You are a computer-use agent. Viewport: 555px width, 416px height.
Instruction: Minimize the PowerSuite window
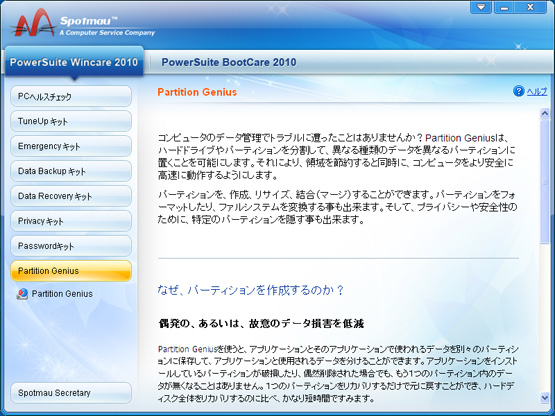click(x=504, y=7)
